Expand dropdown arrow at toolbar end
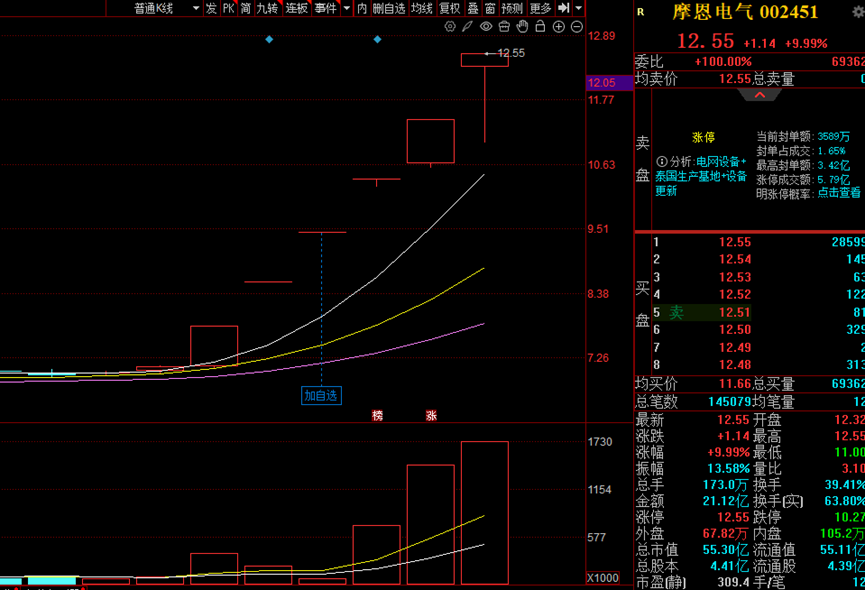The image size is (865, 590). tap(578, 8)
